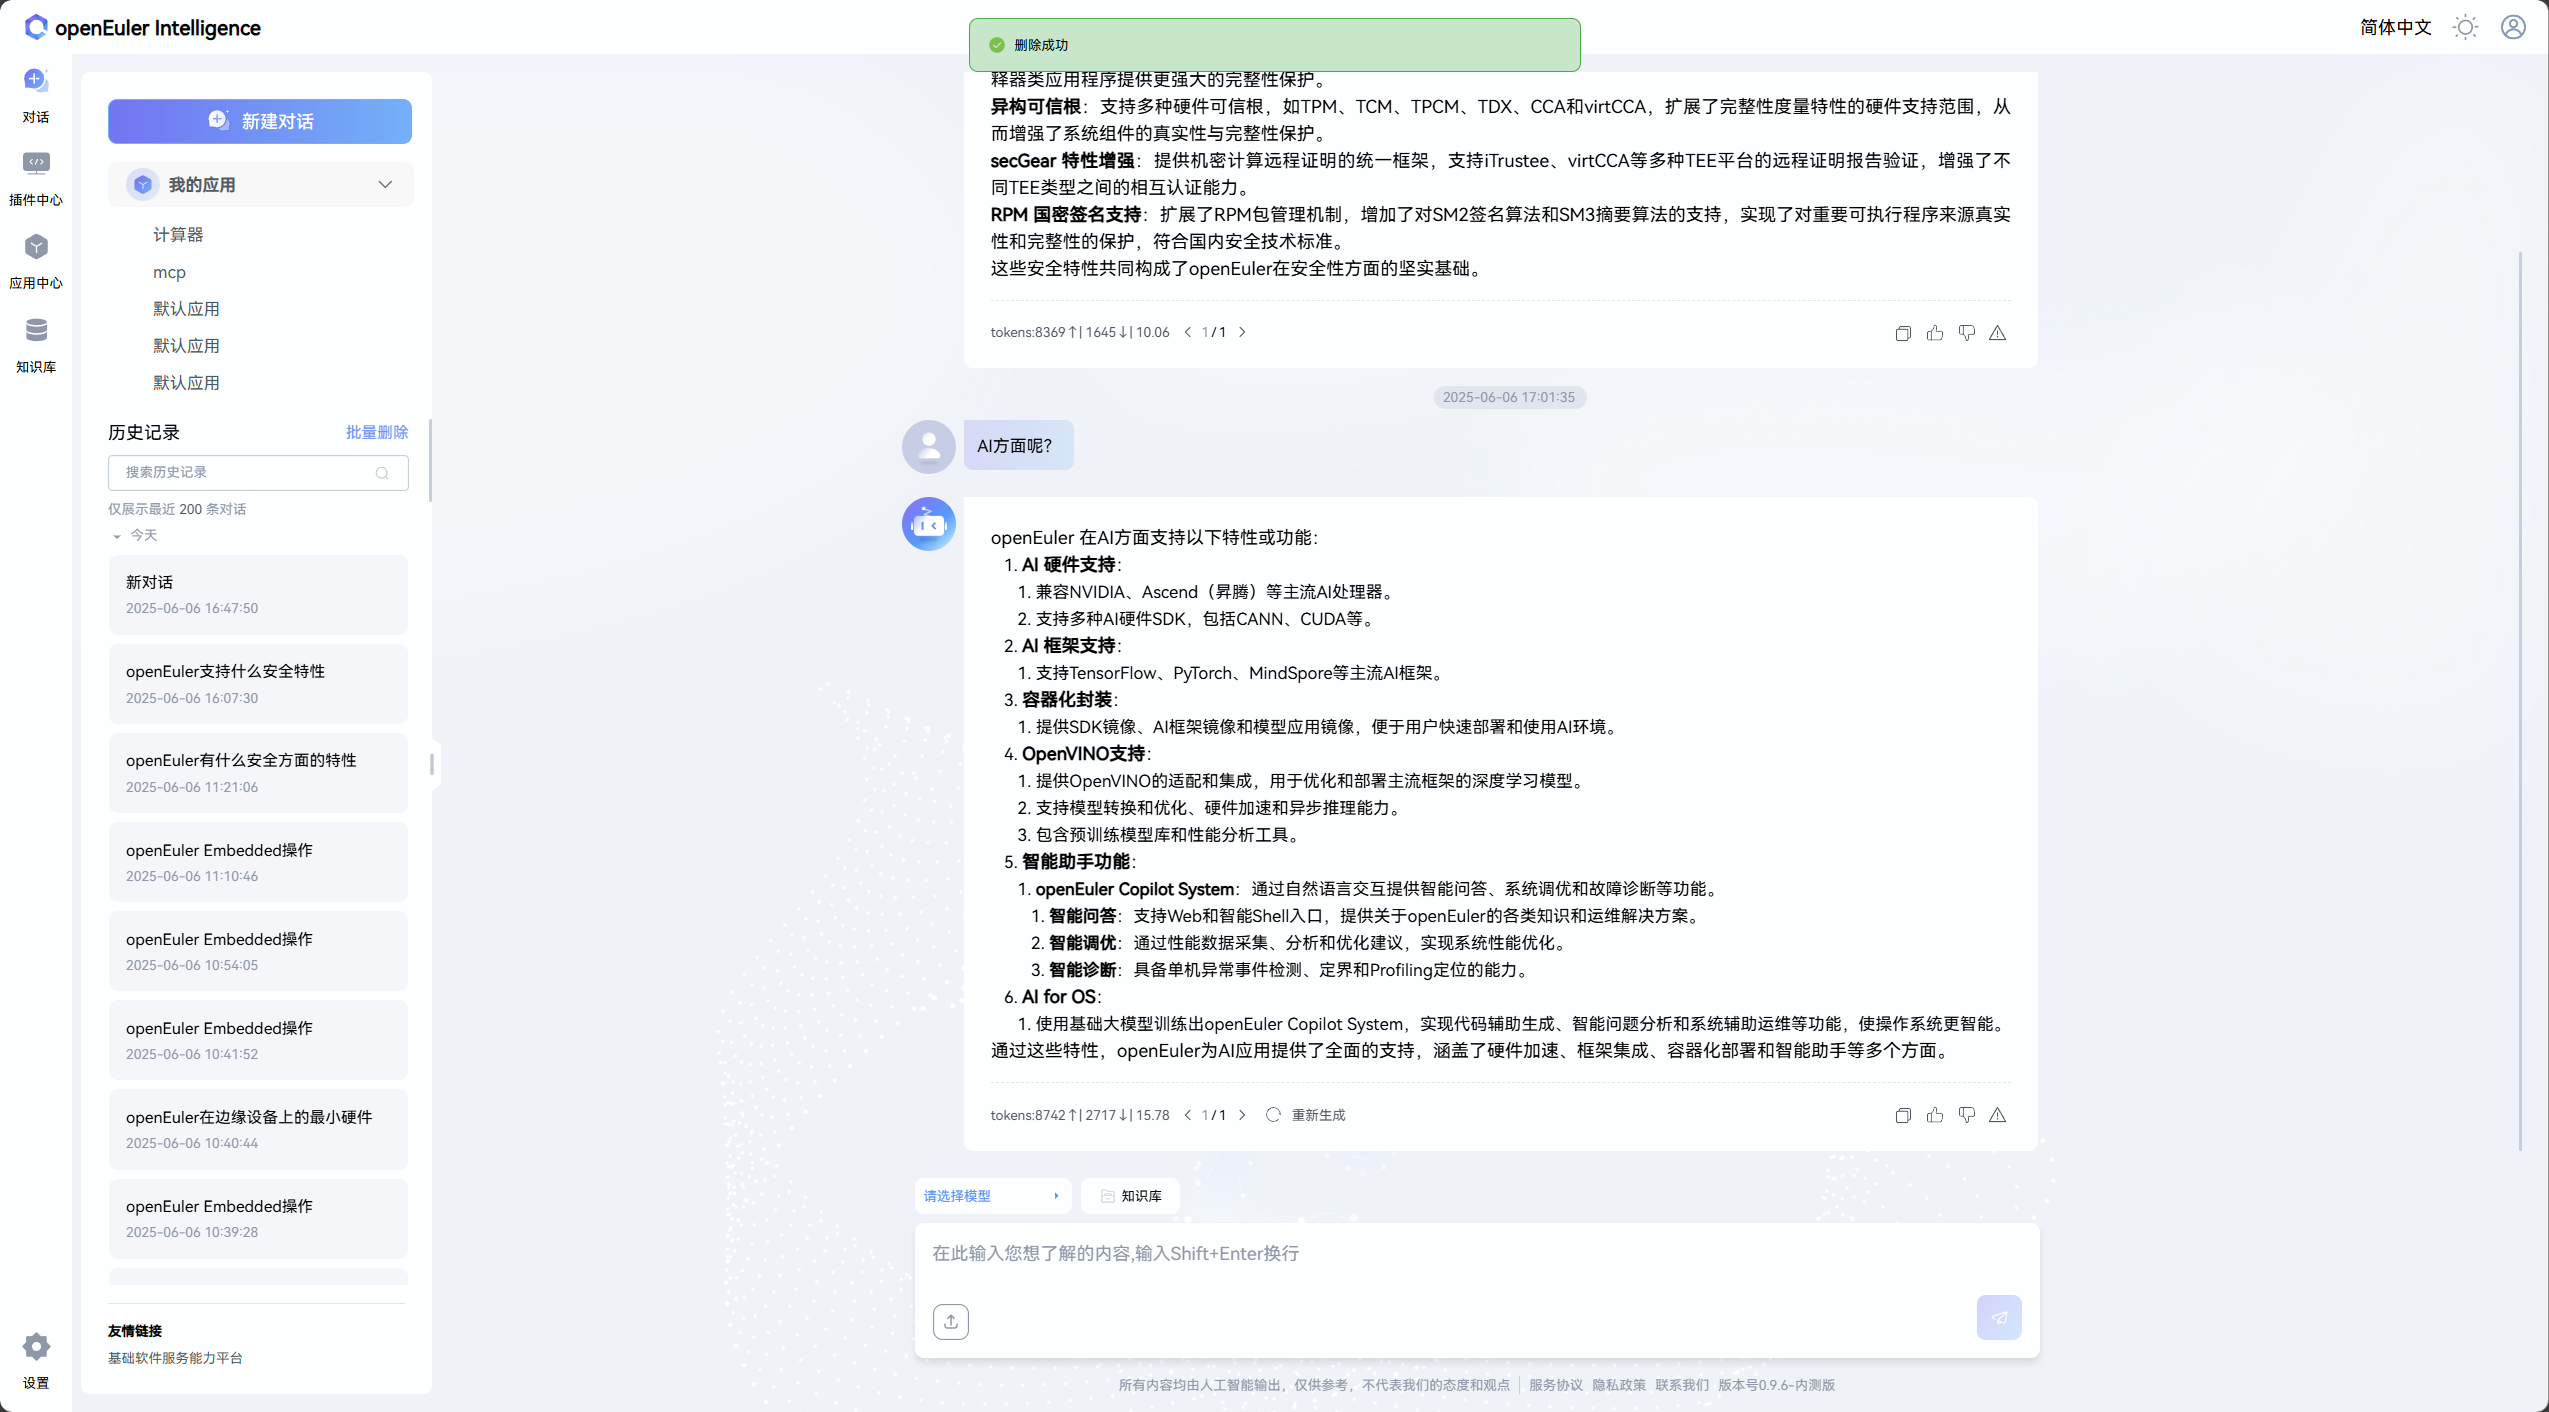Dislike the AI answer (tokens:8742)
Image resolution: width=2549 pixels, height=1412 pixels.
[1967, 1115]
